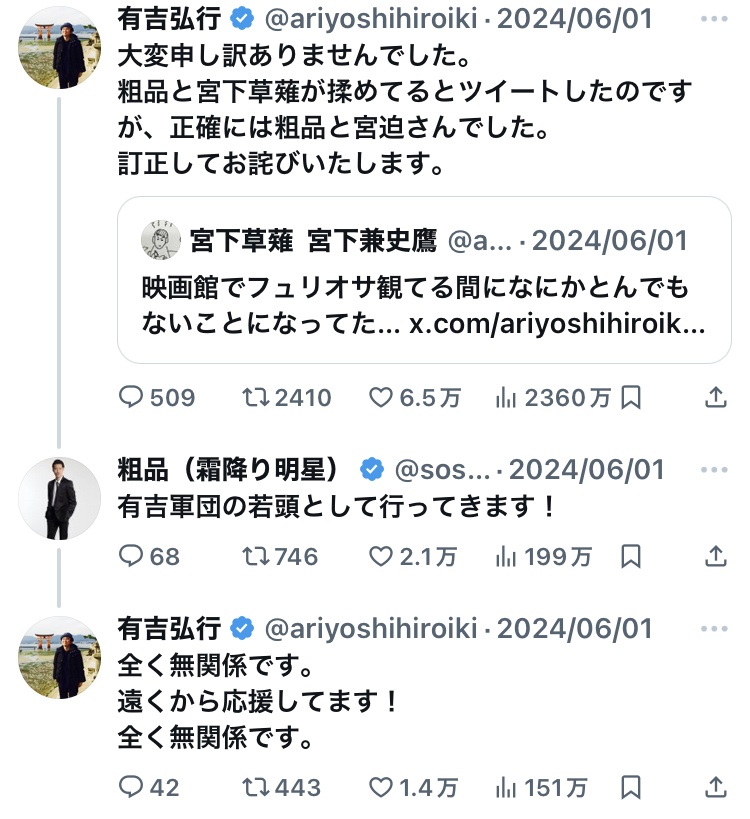Bookmark the last 有吉弘行 tweet
The width and height of the screenshot is (750, 819).
(x=631, y=788)
